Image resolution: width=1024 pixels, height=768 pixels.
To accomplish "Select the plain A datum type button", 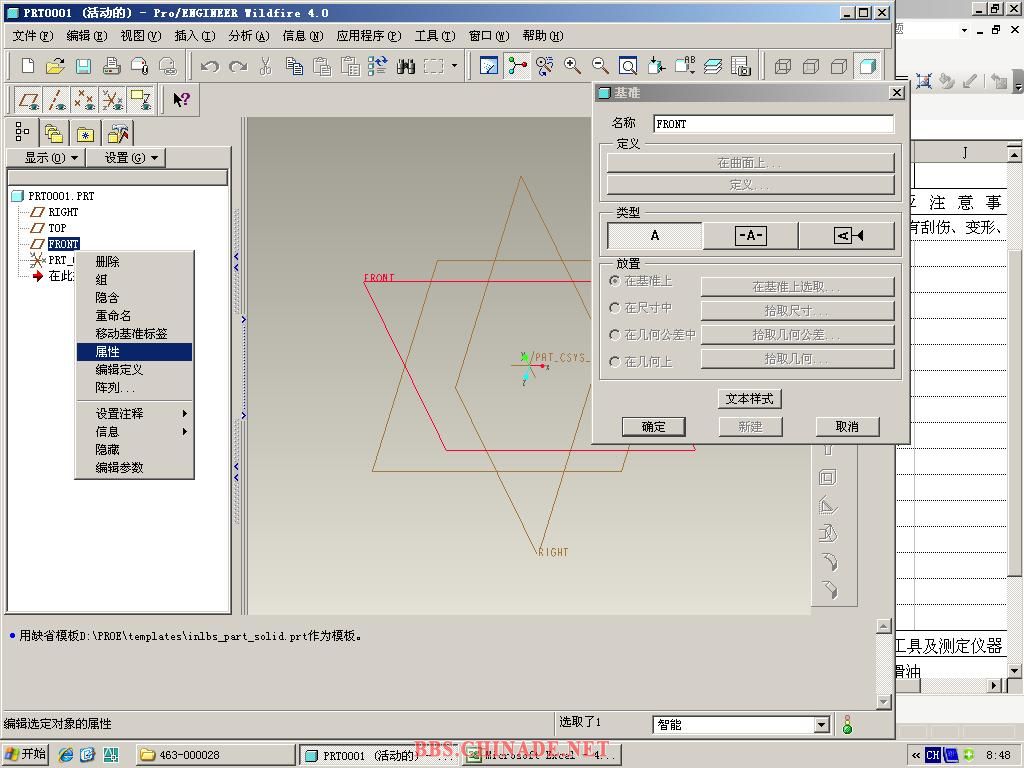I will [655, 236].
